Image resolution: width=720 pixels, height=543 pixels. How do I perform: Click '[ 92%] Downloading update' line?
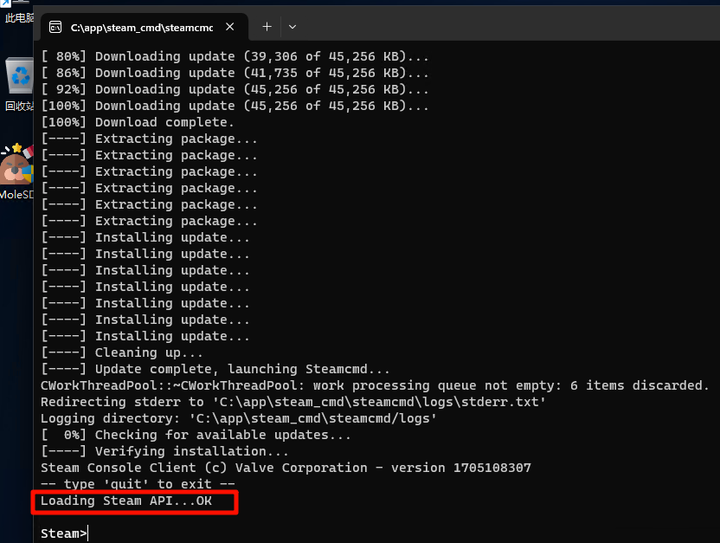[x=235, y=90]
